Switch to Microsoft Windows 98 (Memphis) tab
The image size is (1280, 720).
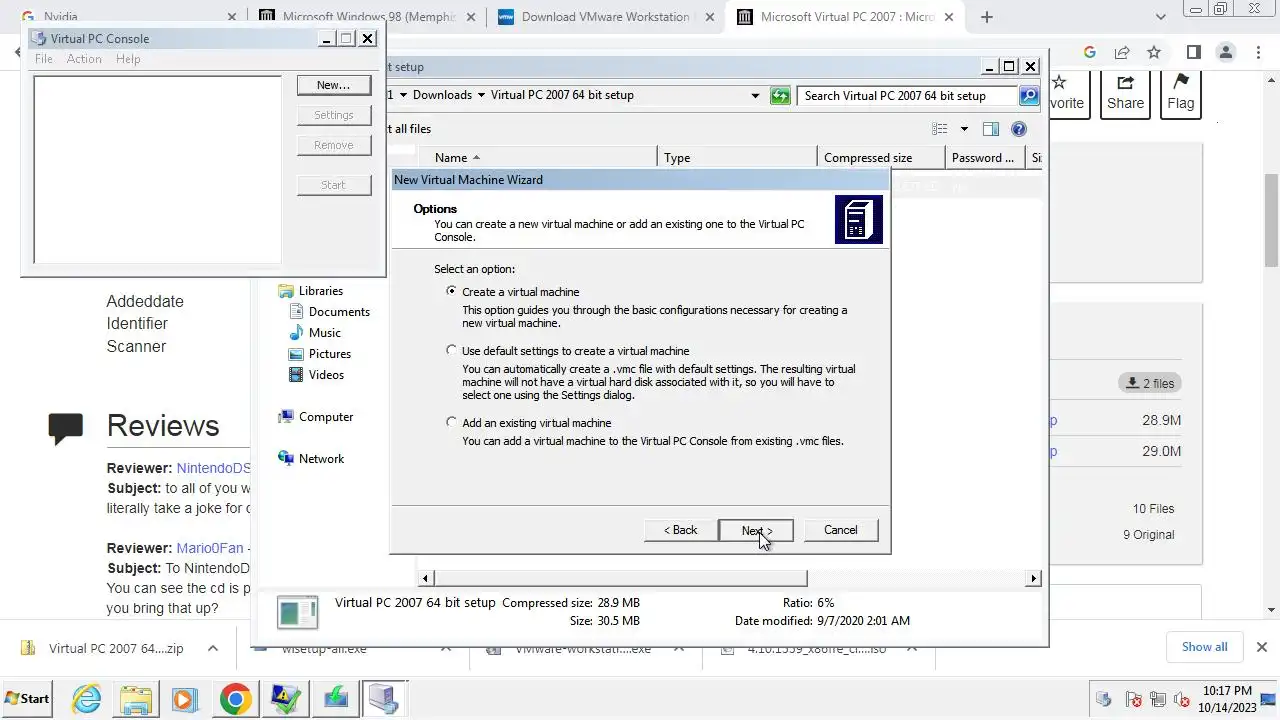point(368,17)
